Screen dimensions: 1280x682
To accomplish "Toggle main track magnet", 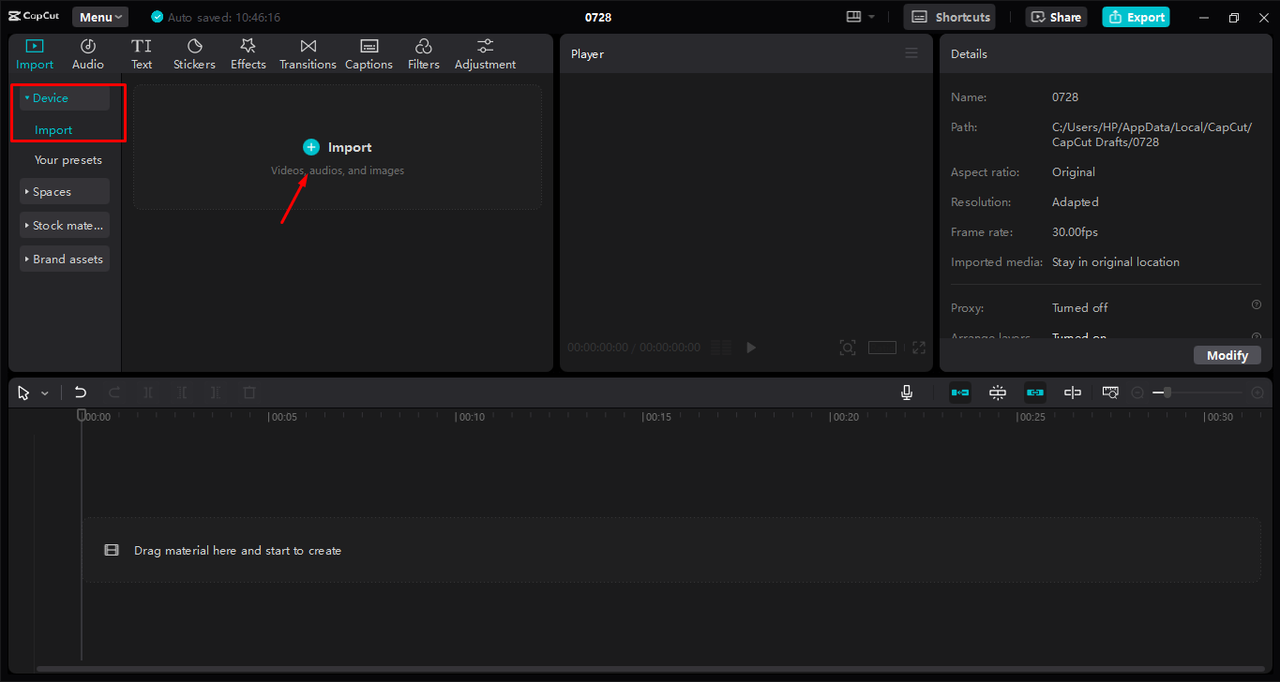I will [960, 393].
